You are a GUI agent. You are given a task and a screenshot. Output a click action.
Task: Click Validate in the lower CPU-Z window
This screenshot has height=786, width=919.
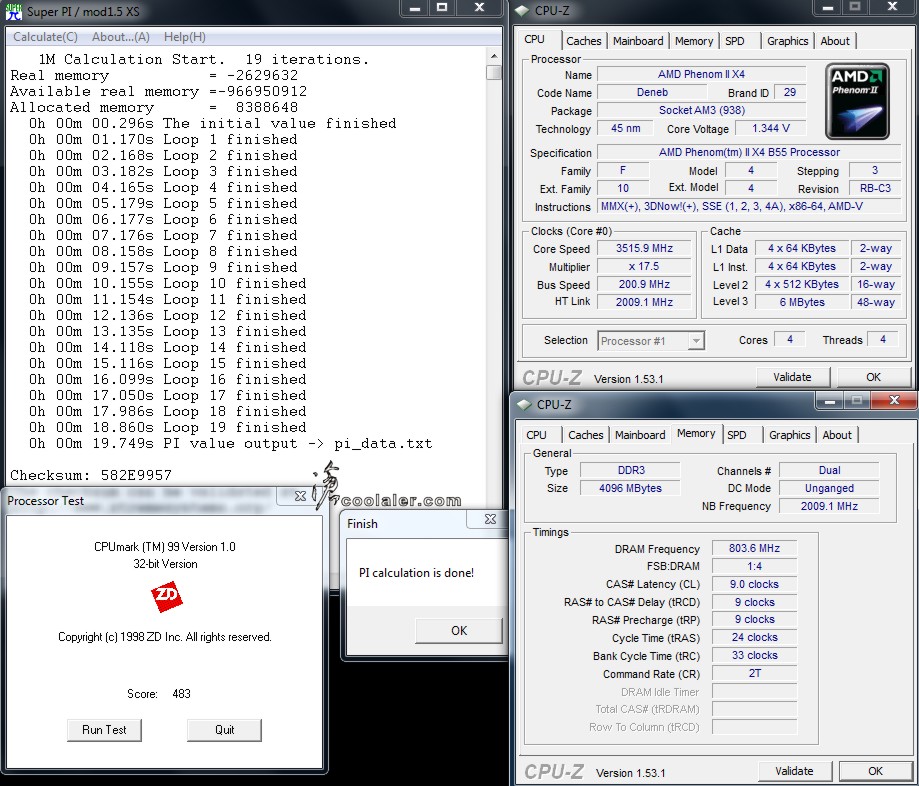794,771
